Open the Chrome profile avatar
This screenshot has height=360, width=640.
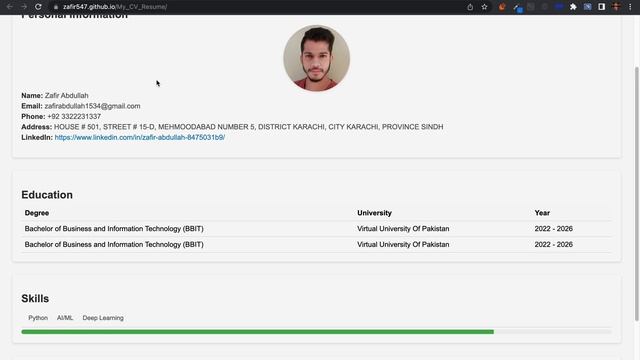(x=616, y=7)
